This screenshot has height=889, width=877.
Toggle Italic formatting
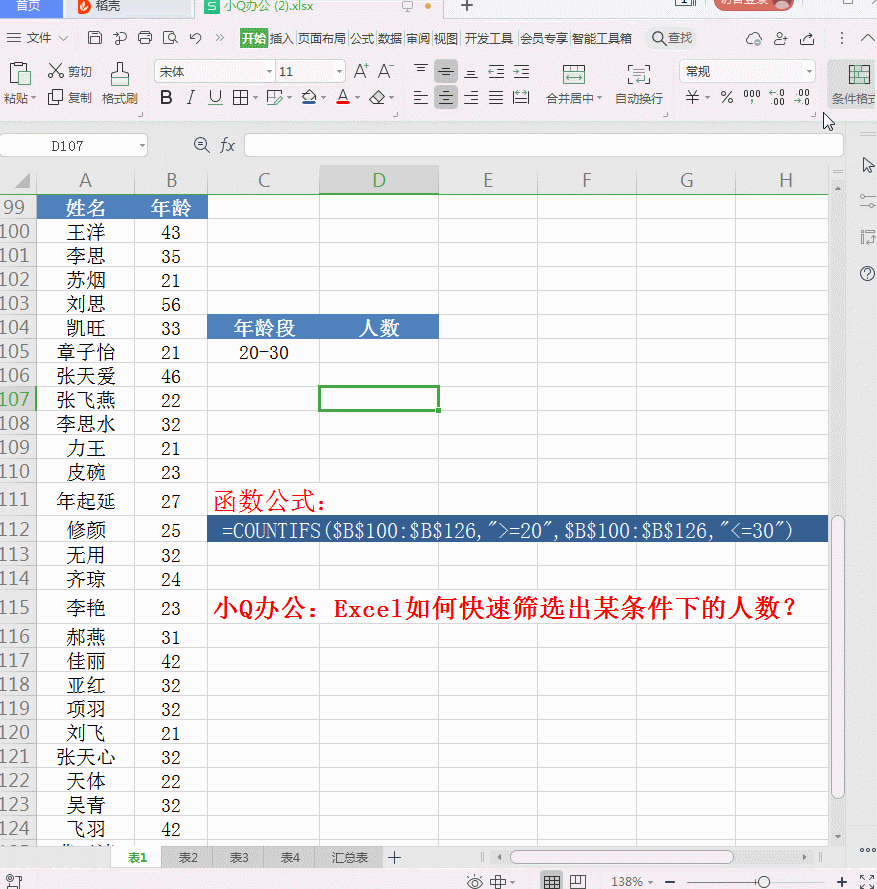pyautogui.click(x=190, y=98)
